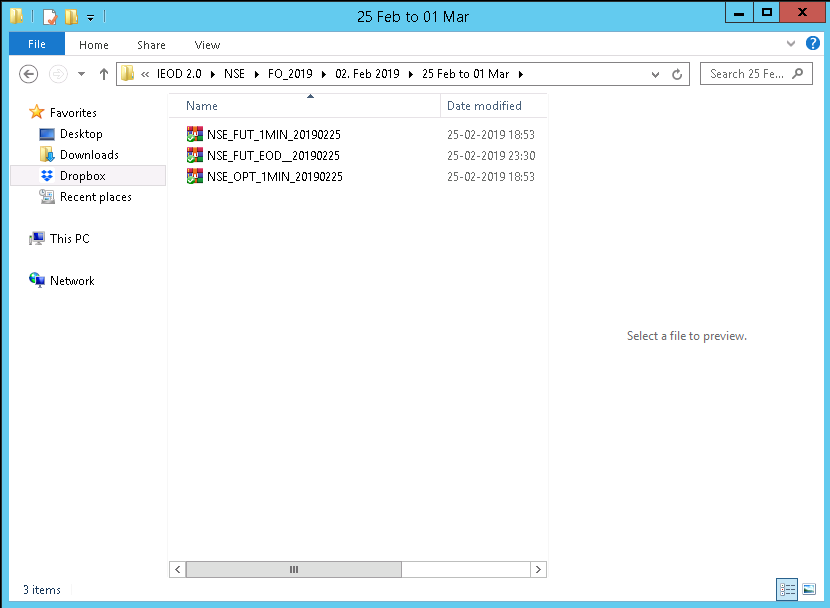Click the This PC computer icon
This screenshot has width=830, height=608.
pyautogui.click(x=37, y=239)
